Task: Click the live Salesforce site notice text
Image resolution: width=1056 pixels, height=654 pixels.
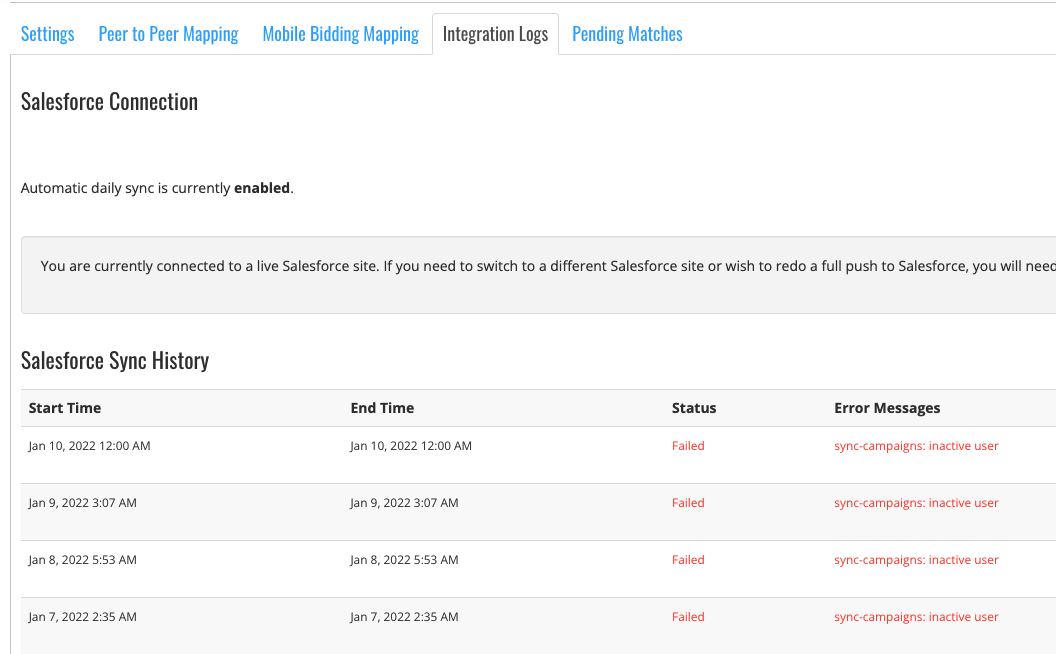Action: click(548, 266)
